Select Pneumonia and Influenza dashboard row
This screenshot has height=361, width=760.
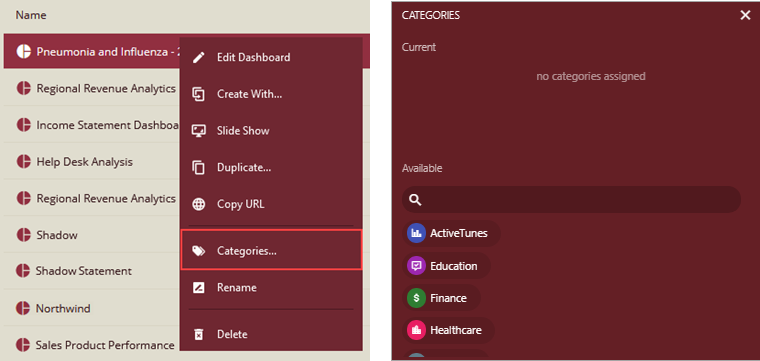tap(92, 51)
